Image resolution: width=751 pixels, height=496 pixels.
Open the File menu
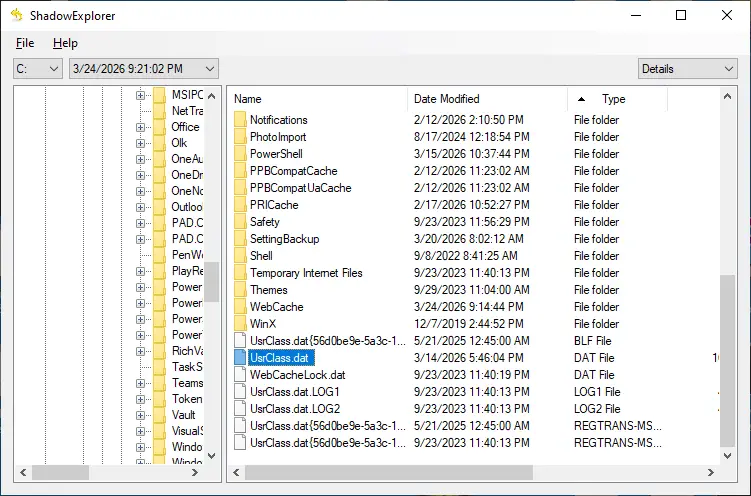(25, 43)
